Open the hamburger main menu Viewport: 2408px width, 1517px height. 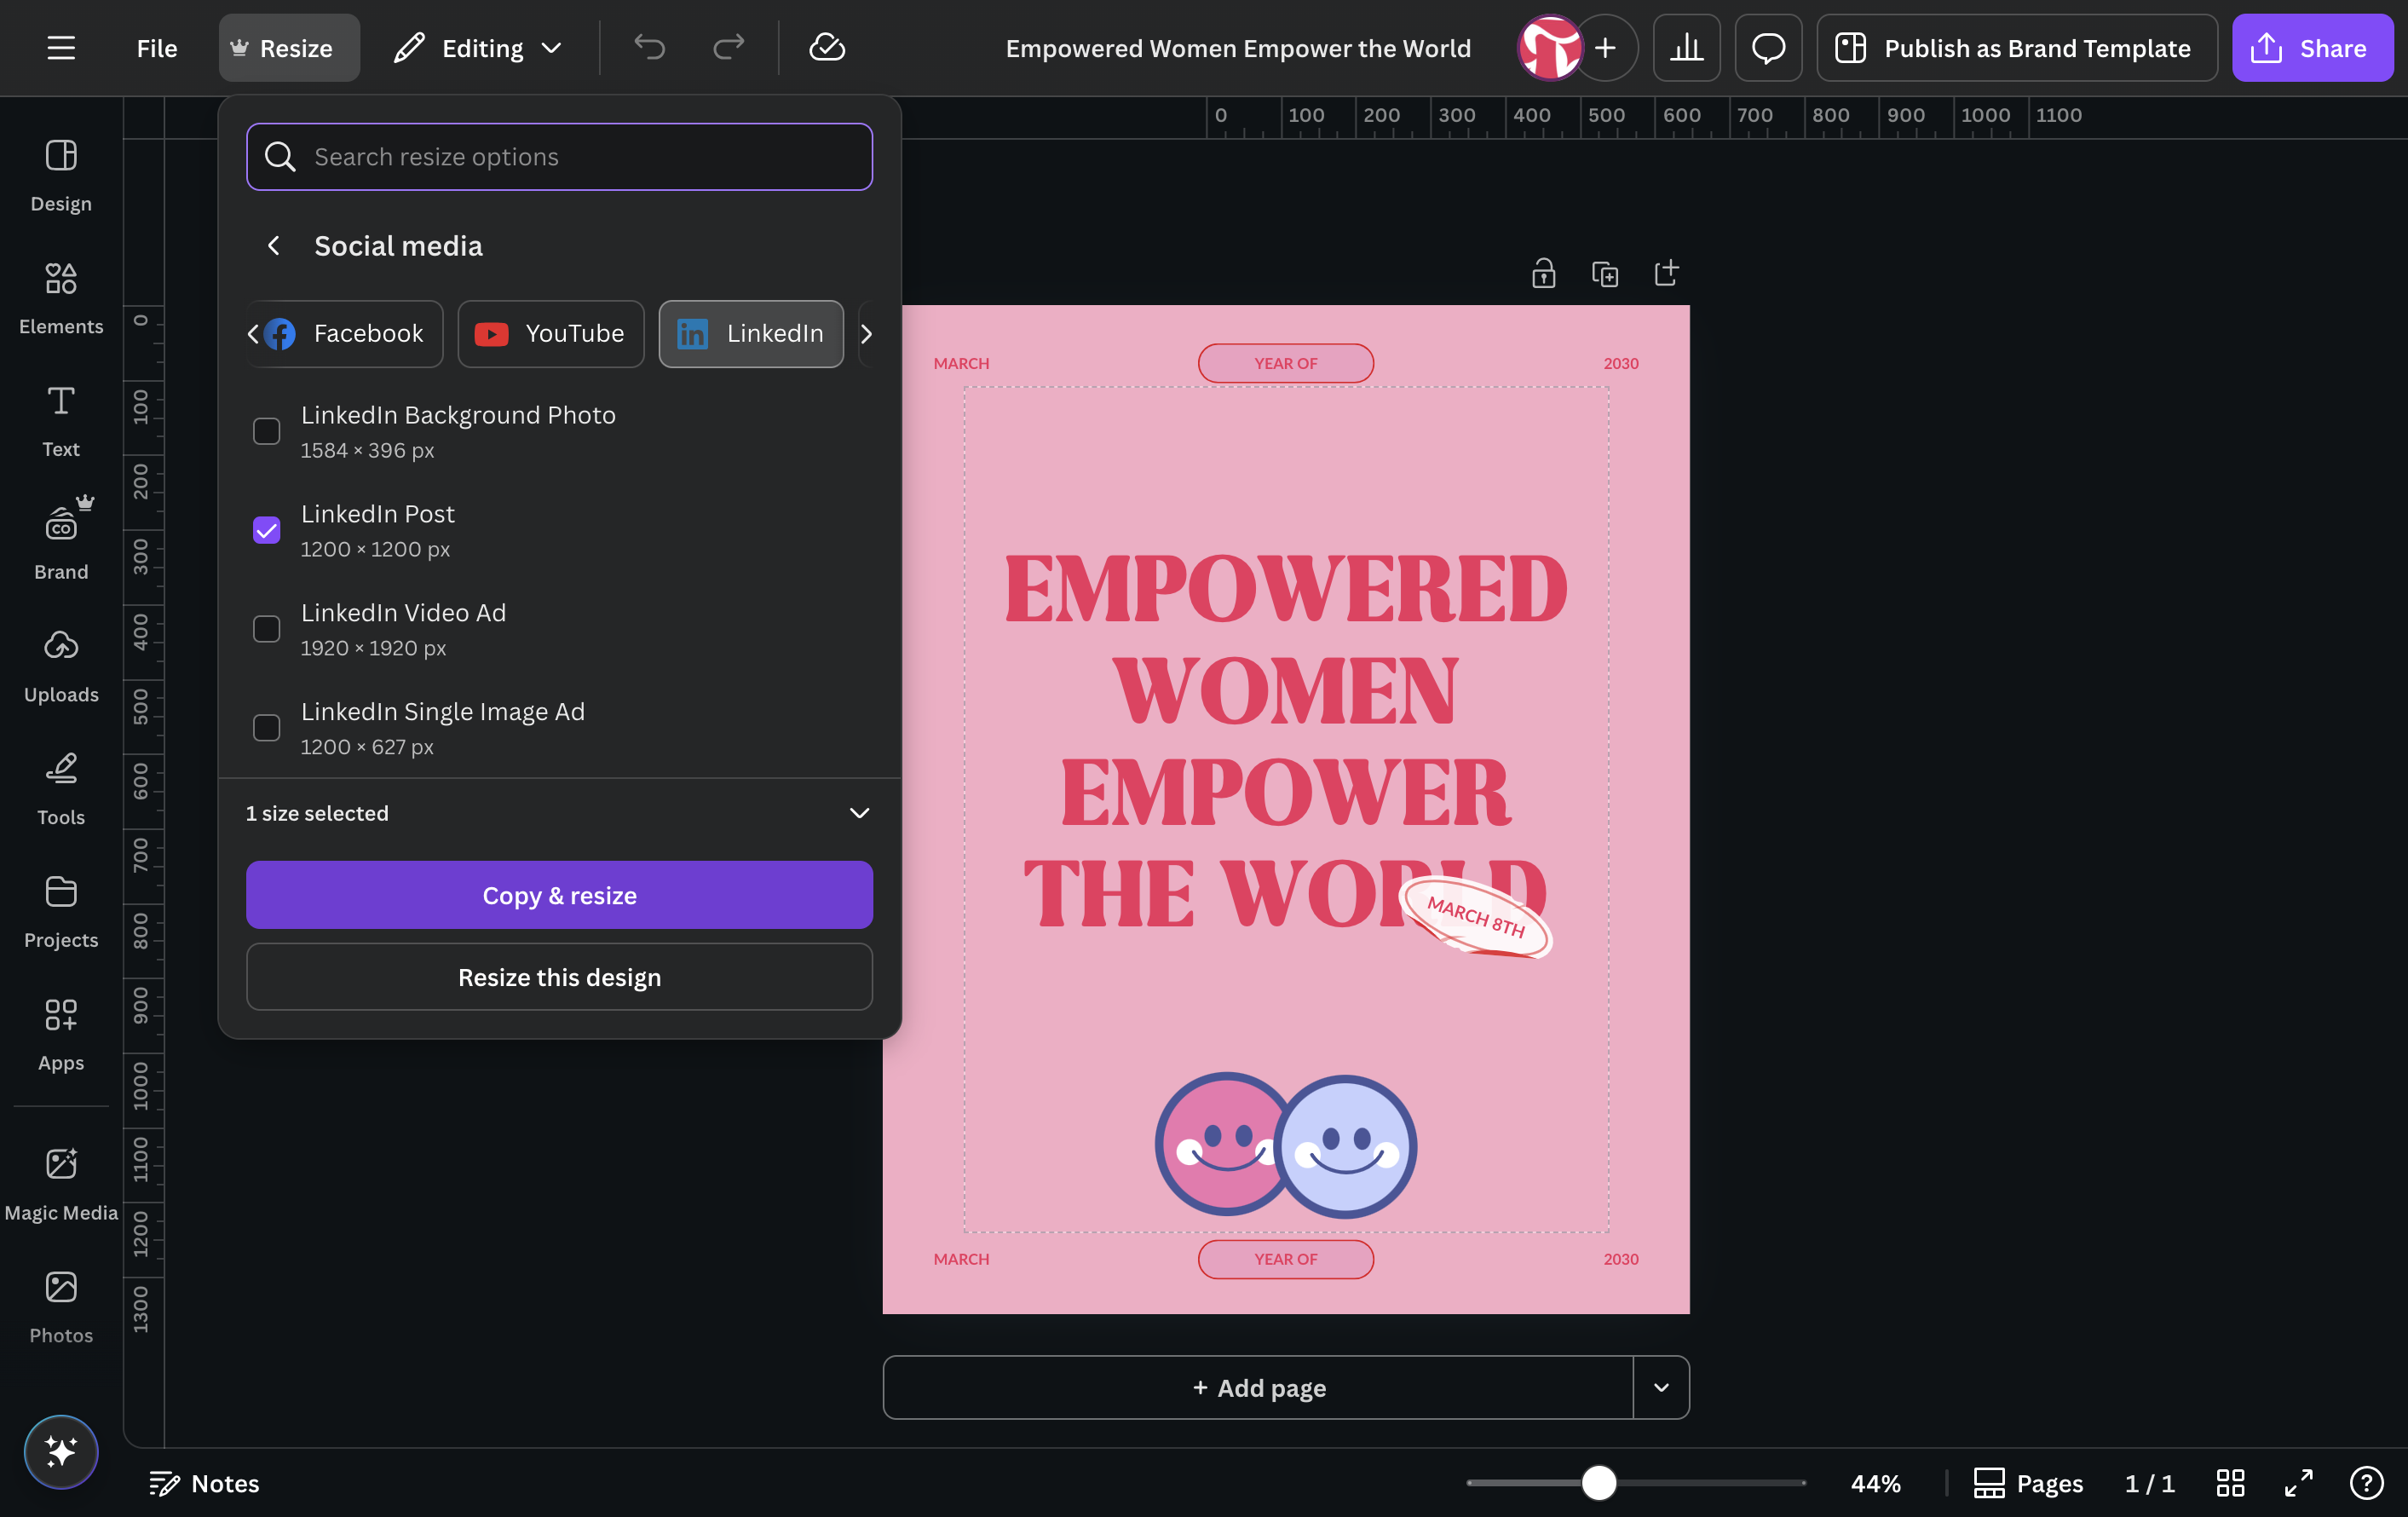click(61, 48)
